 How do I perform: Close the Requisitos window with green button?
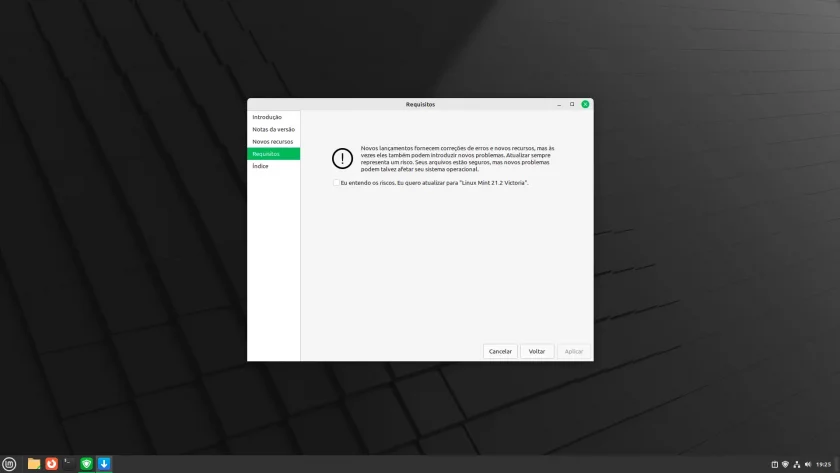[x=585, y=104]
